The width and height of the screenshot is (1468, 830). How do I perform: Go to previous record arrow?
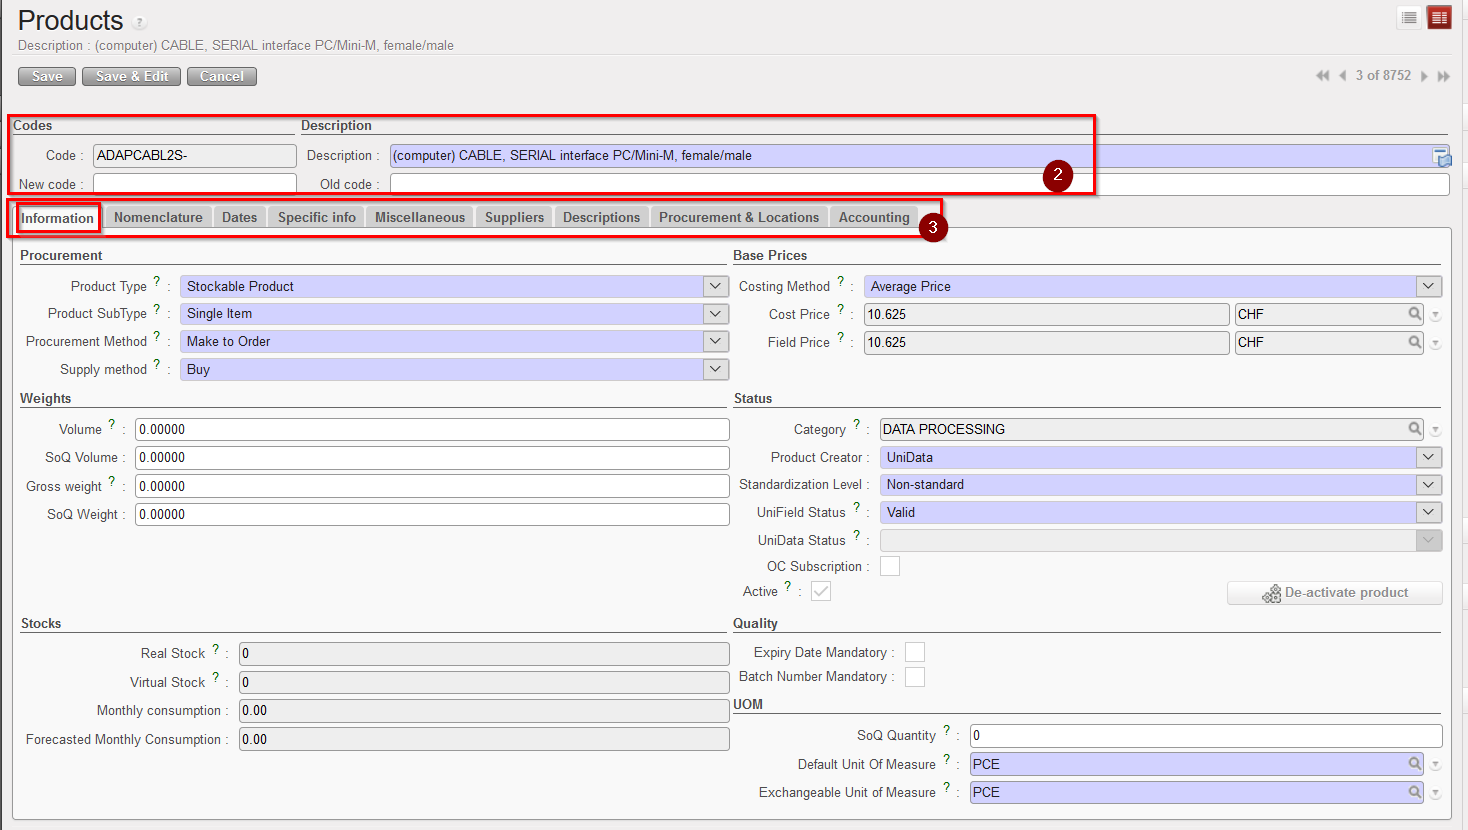[1342, 76]
